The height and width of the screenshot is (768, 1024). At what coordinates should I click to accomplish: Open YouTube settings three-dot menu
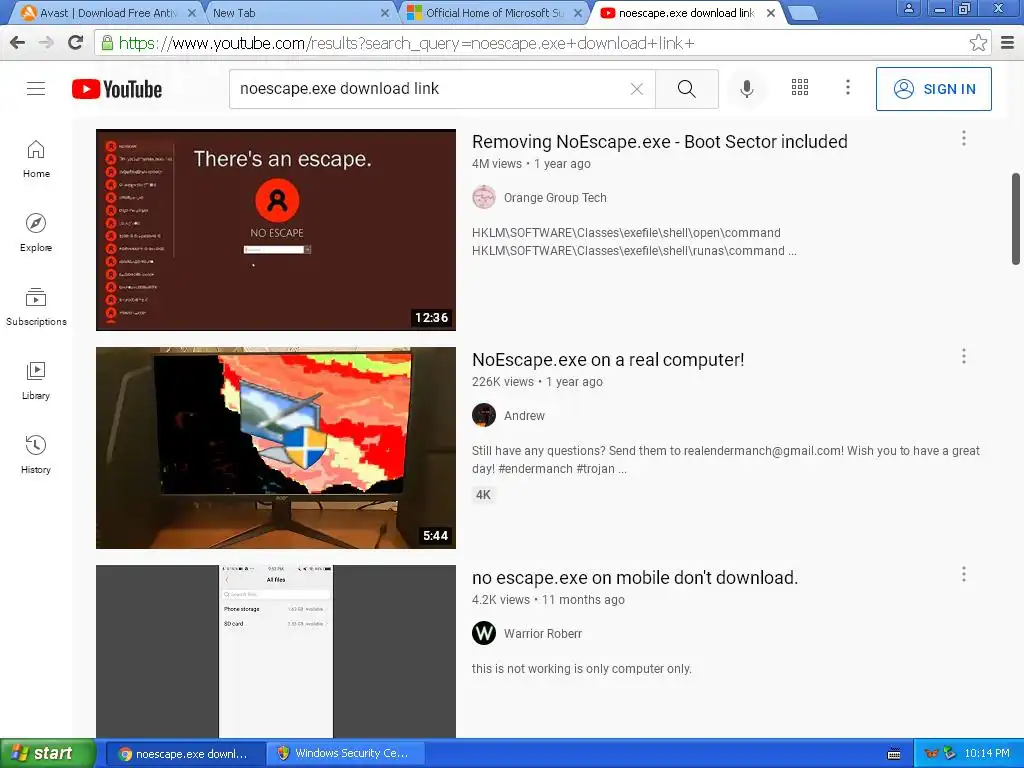(x=848, y=88)
